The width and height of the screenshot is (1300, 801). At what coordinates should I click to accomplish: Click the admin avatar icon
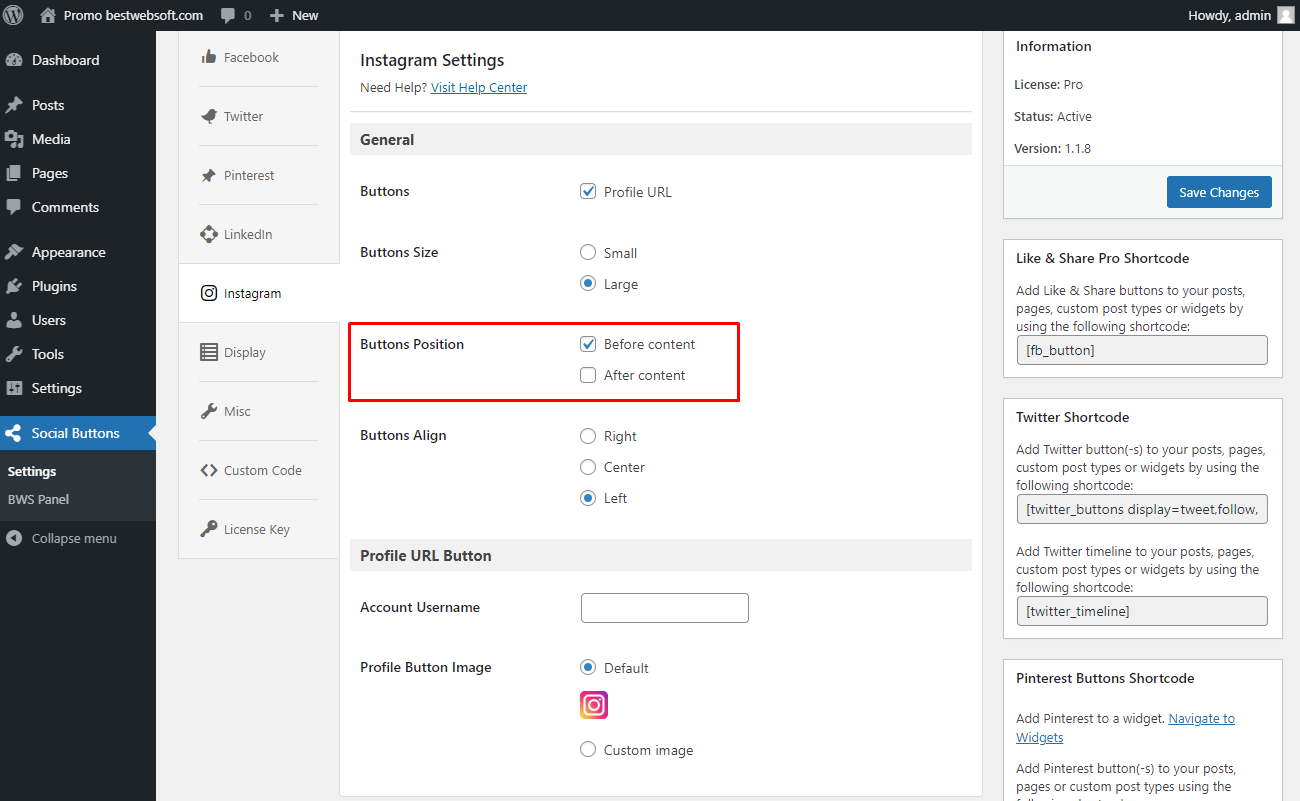click(1285, 15)
